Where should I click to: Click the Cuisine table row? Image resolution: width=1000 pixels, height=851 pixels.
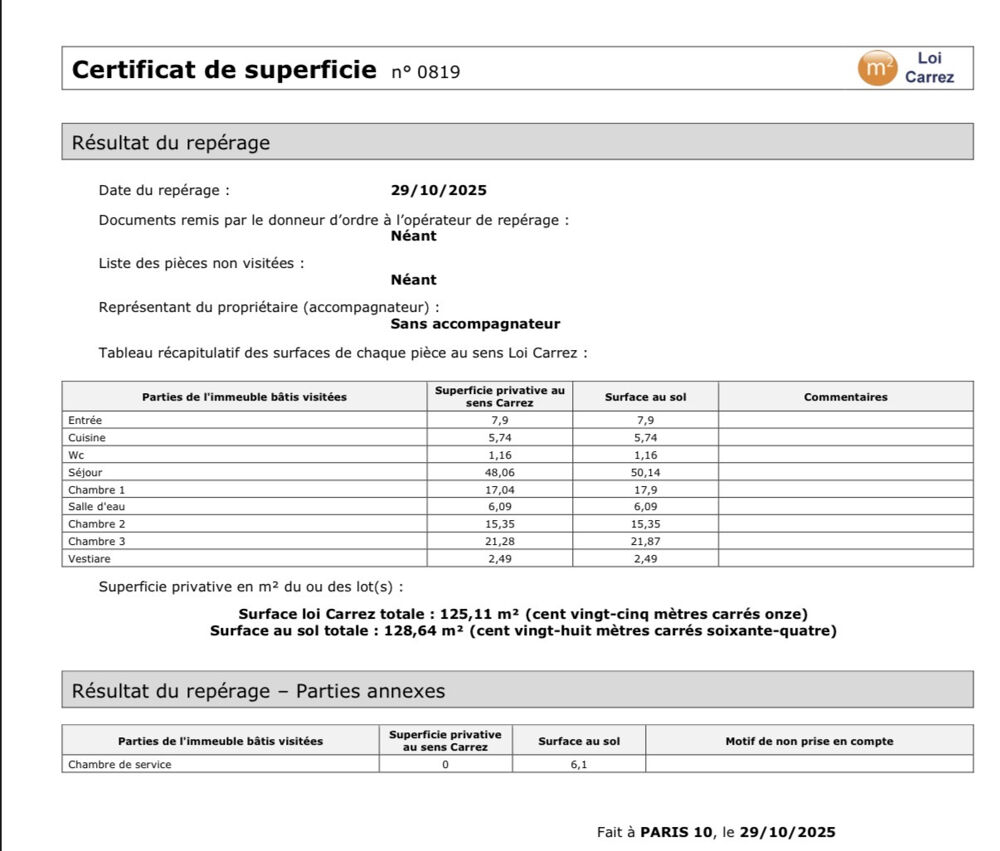[x=240, y=437]
